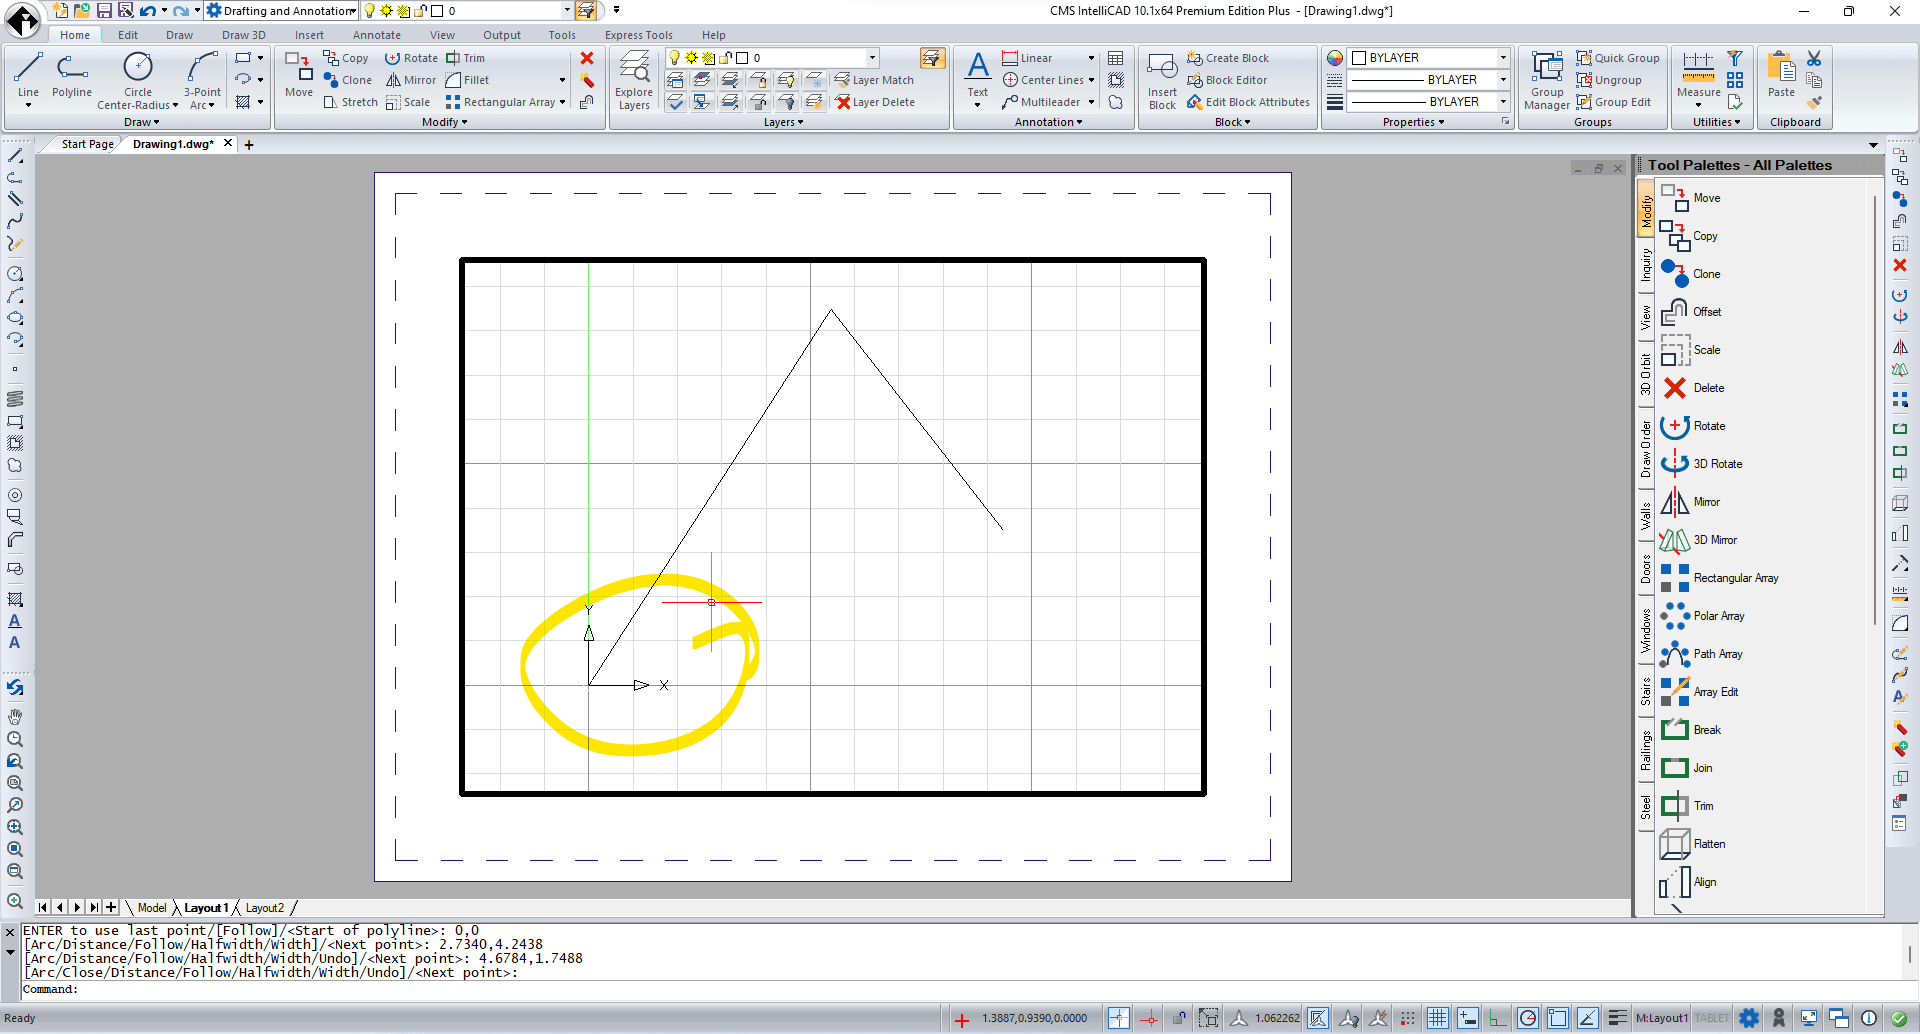
Task: Open the Express Tools tab
Action: click(x=638, y=35)
